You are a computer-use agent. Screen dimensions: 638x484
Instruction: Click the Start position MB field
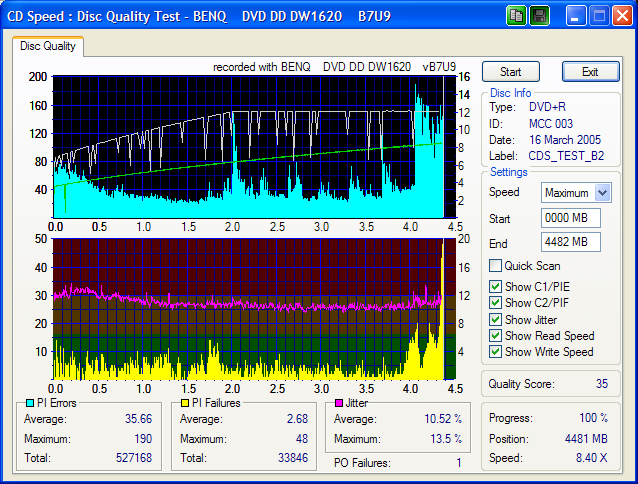569,218
